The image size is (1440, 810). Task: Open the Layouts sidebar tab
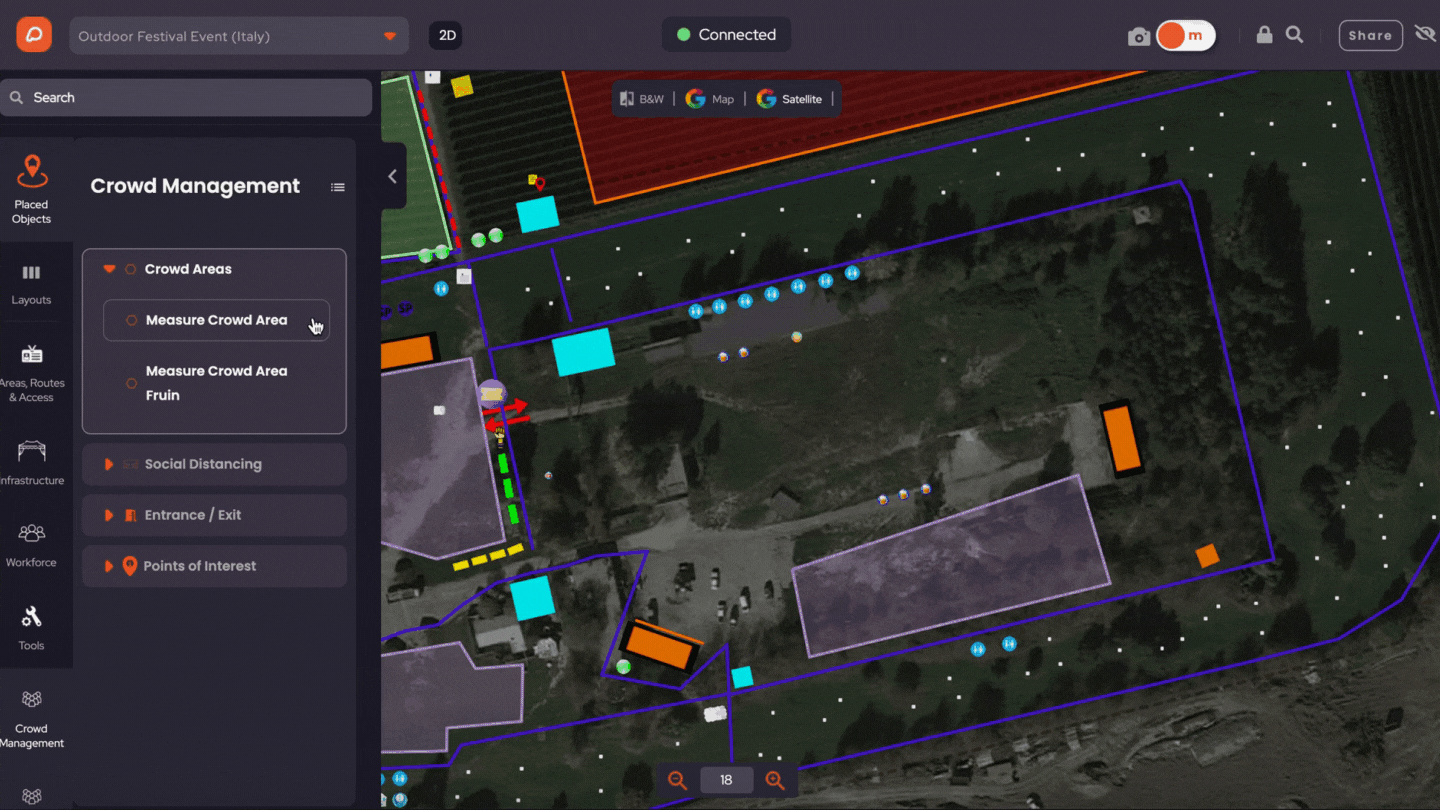(x=32, y=285)
